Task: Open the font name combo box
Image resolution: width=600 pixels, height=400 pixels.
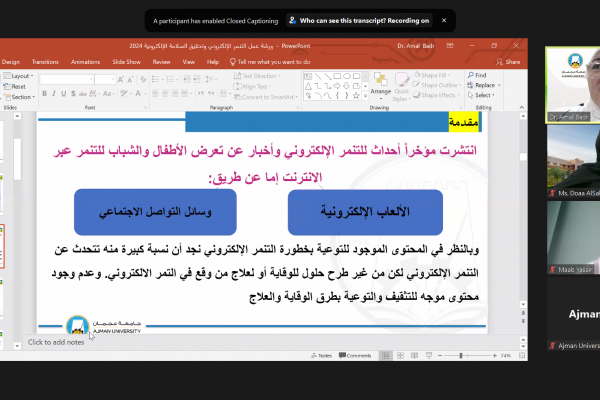Action: pyautogui.click(x=67, y=80)
